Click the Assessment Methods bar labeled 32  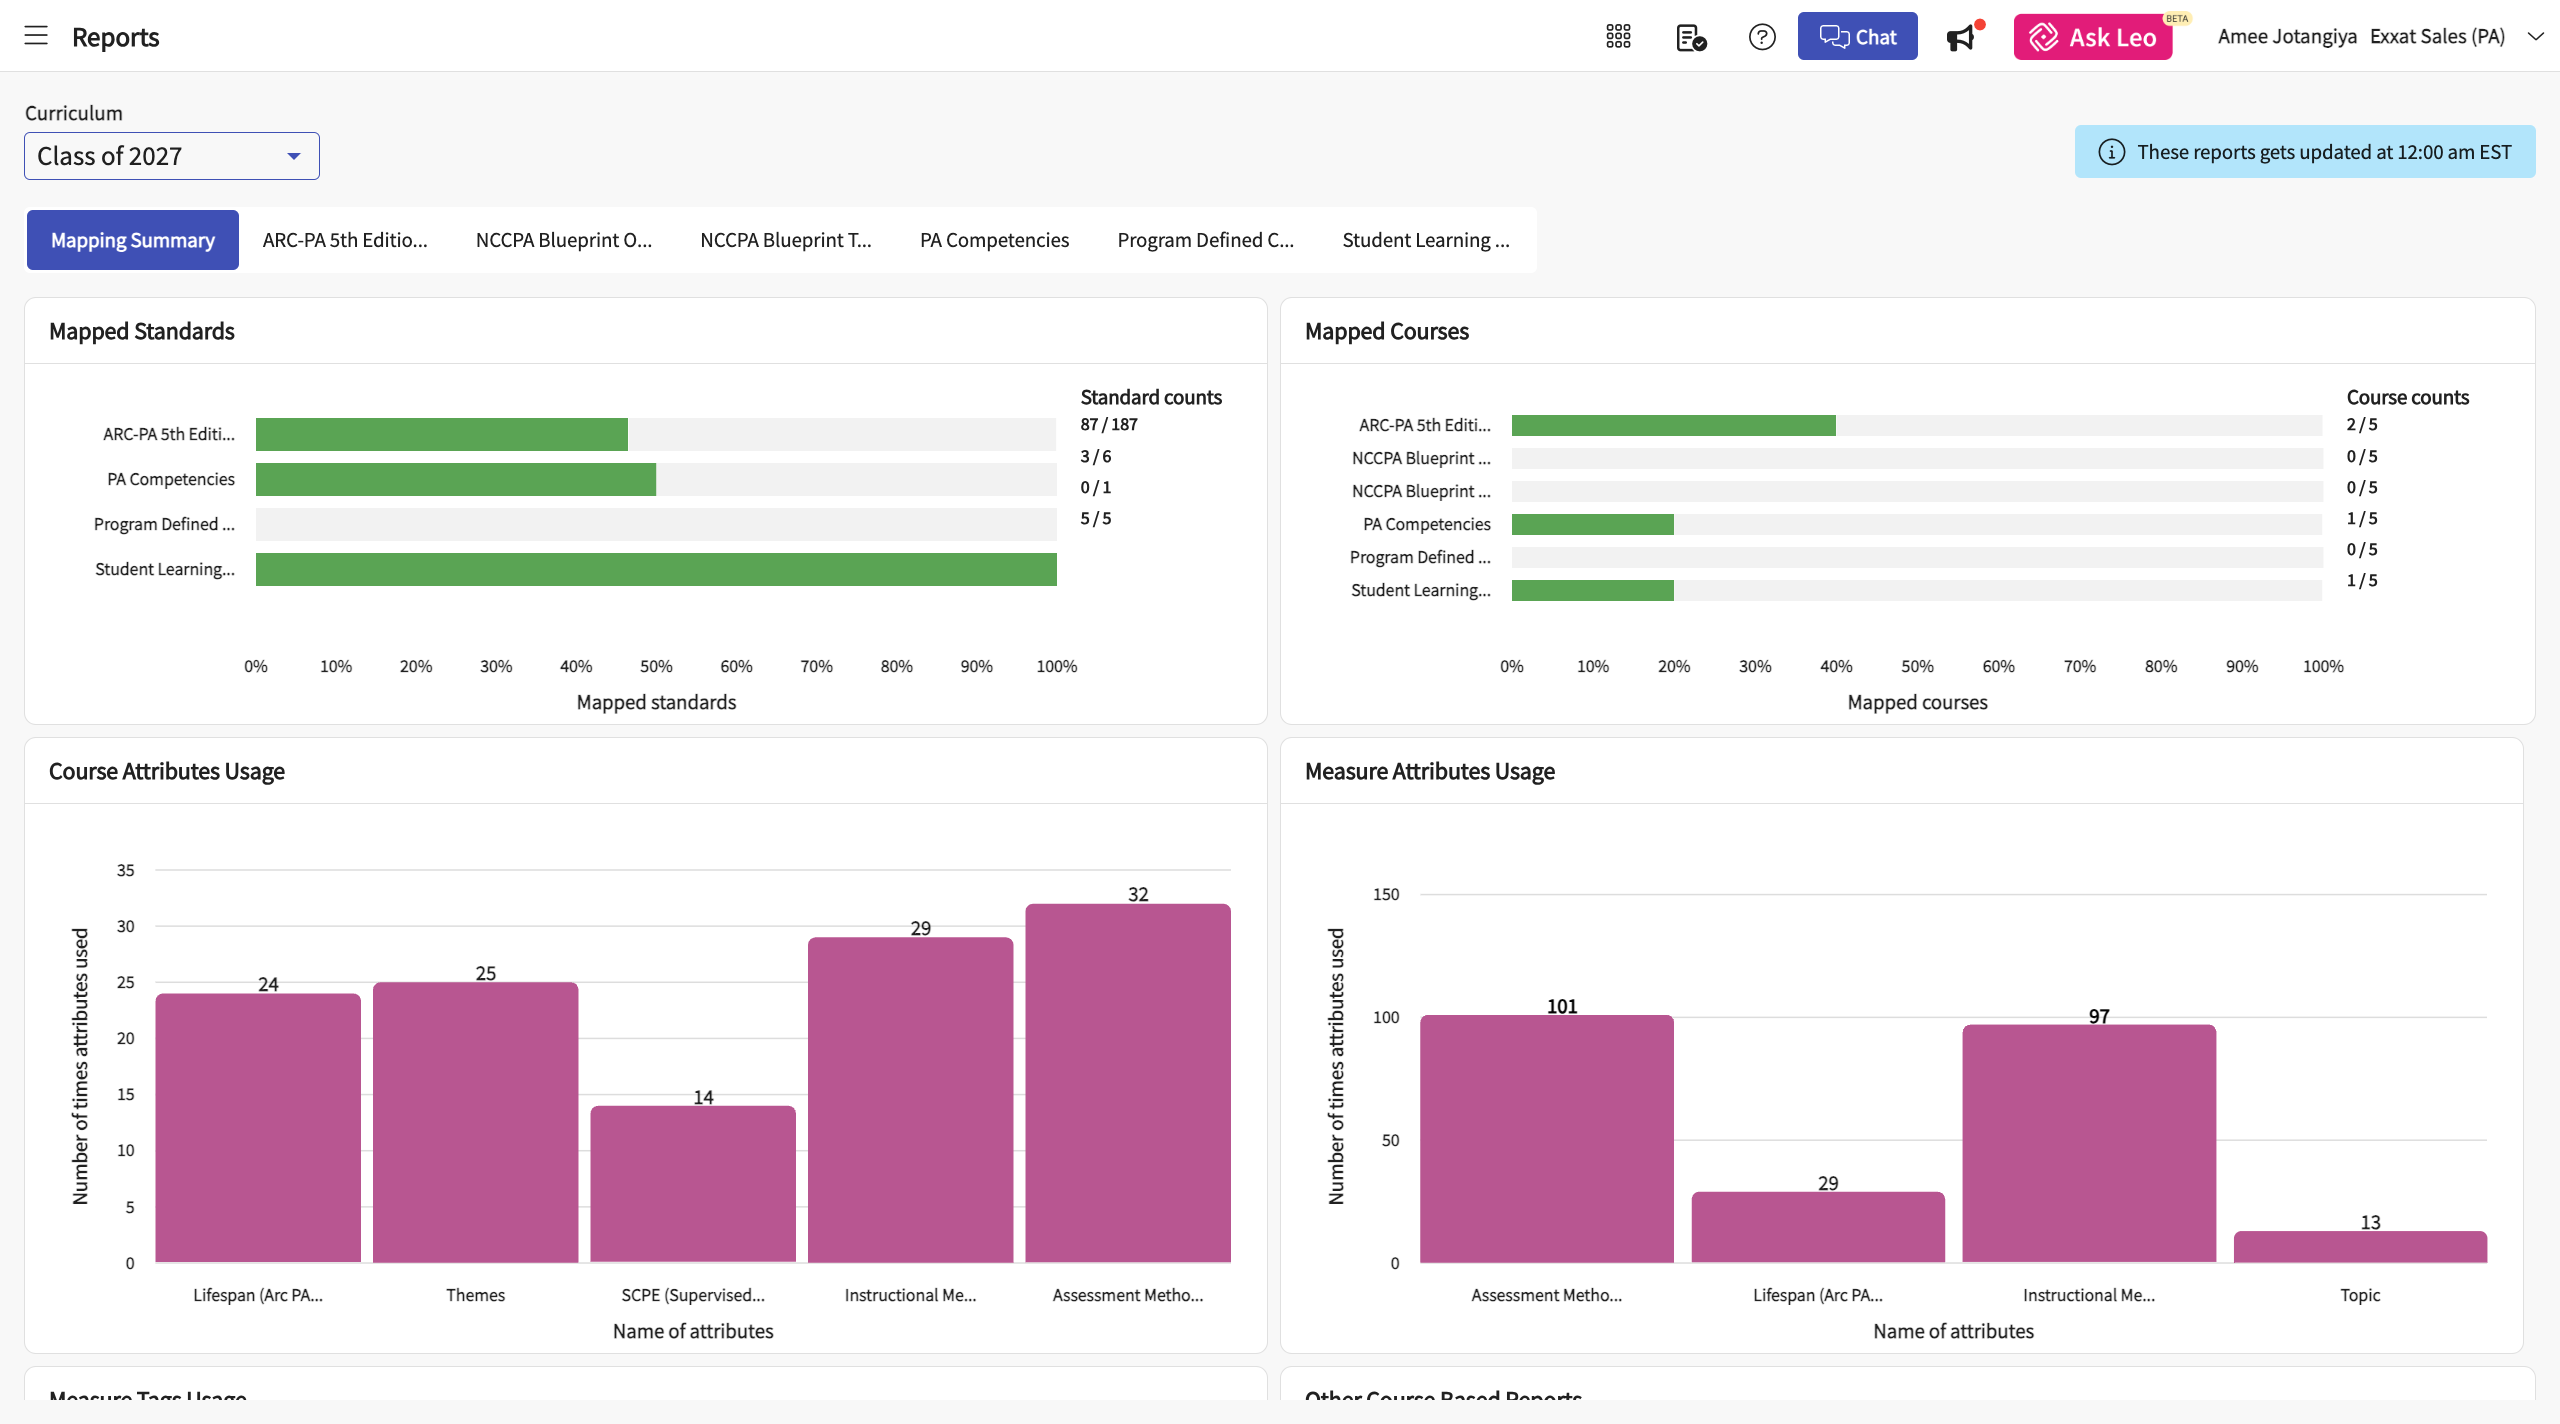coord(1127,1082)
